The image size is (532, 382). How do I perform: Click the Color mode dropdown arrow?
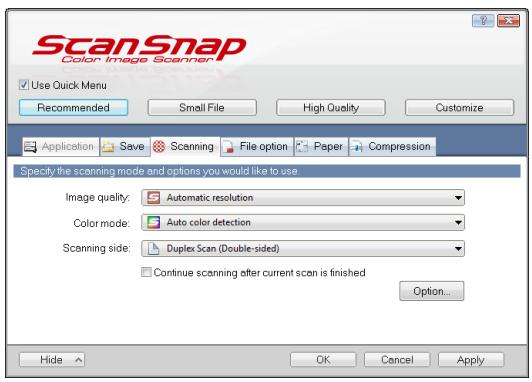pos(458,223)
